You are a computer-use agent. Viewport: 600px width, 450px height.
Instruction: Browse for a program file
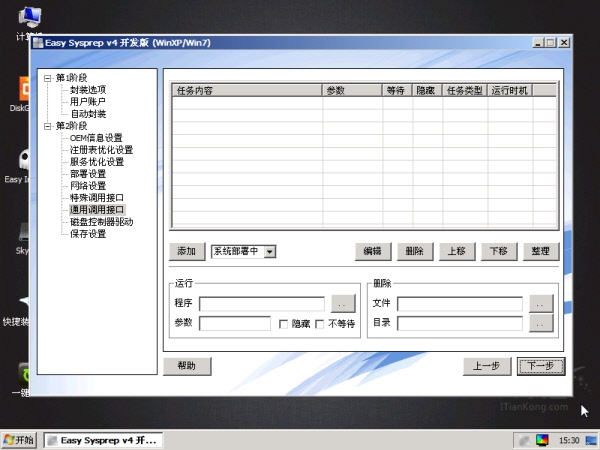coord(343,304)
